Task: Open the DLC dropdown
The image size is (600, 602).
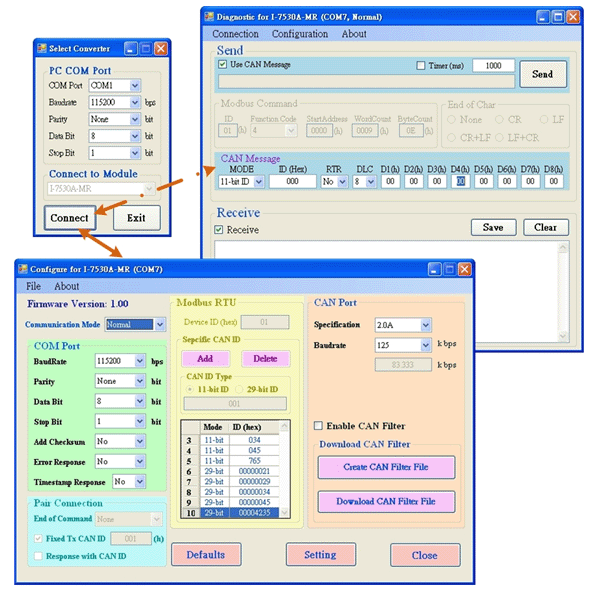Action: (x=371, y=181)
